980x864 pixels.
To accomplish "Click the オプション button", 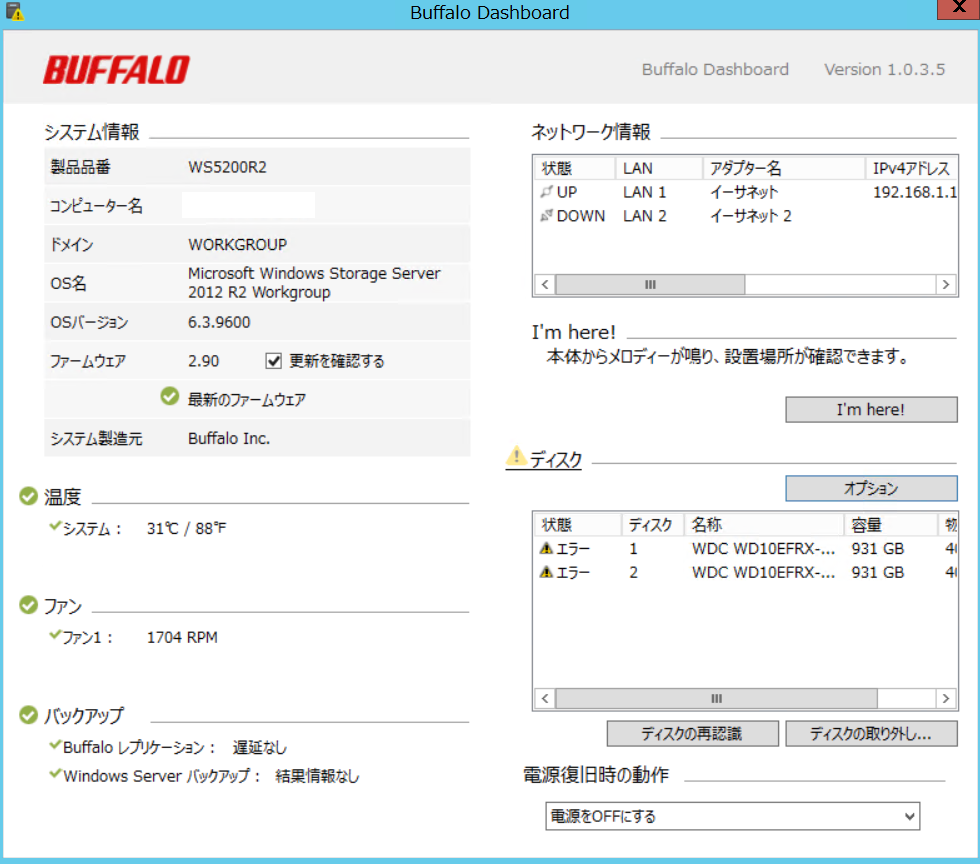I will 871,488.
